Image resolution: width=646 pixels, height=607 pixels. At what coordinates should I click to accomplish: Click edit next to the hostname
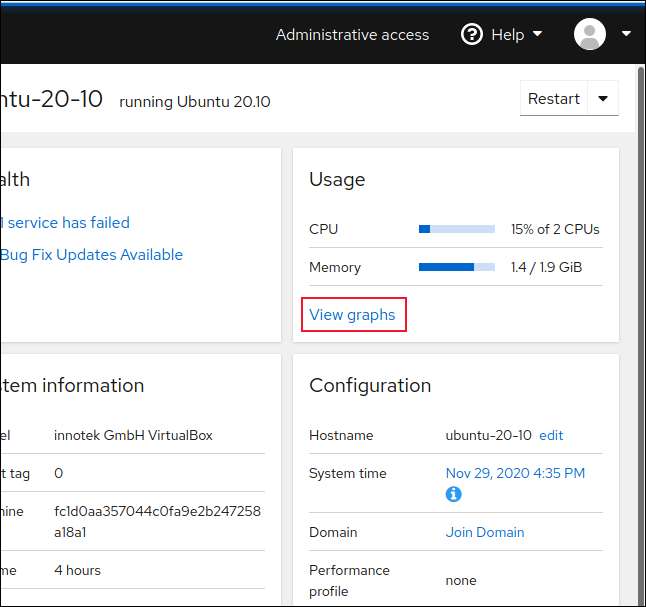pyautogui.click(x=551, y=435)
